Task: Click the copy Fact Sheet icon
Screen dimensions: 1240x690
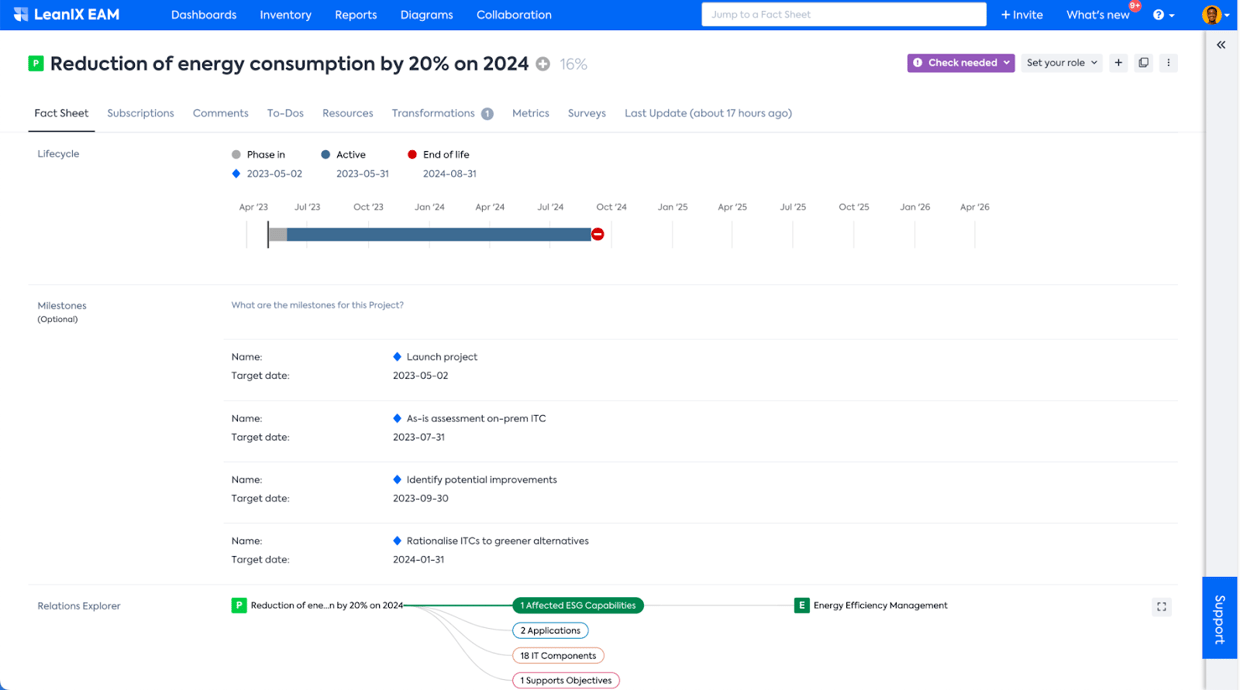Action: 1143,62
